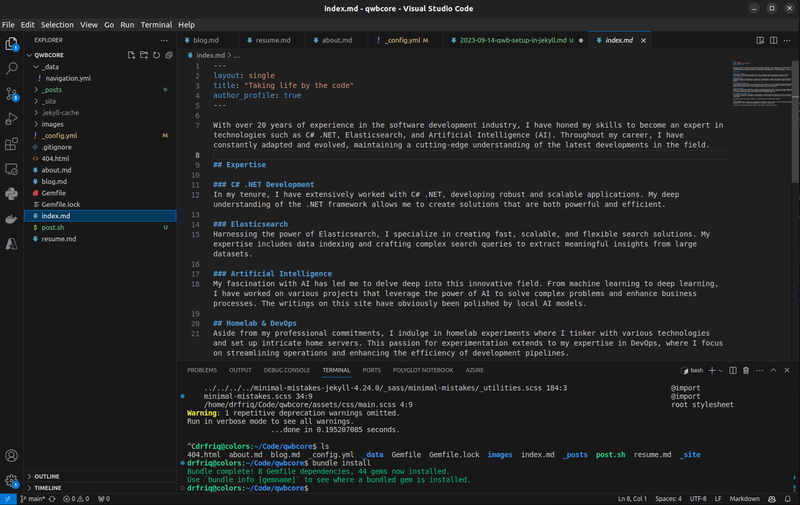
Task: Switch to the POLYGLOT NOTEBOOK tab
Action: (423, 370)
